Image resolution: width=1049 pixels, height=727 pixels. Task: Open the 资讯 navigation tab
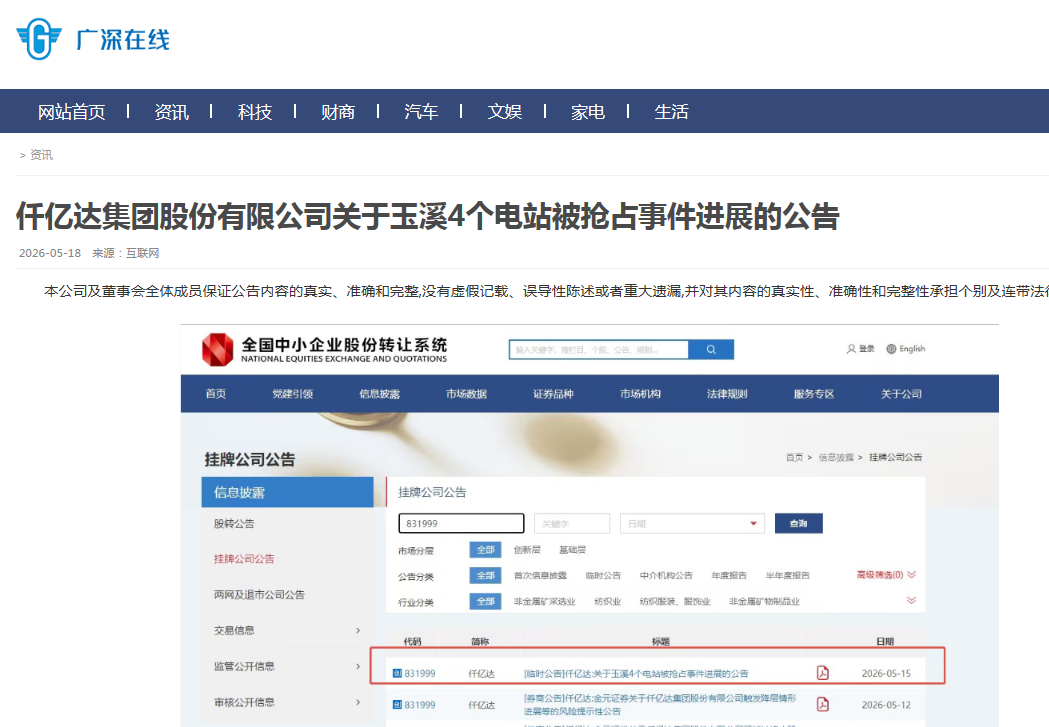171,112
